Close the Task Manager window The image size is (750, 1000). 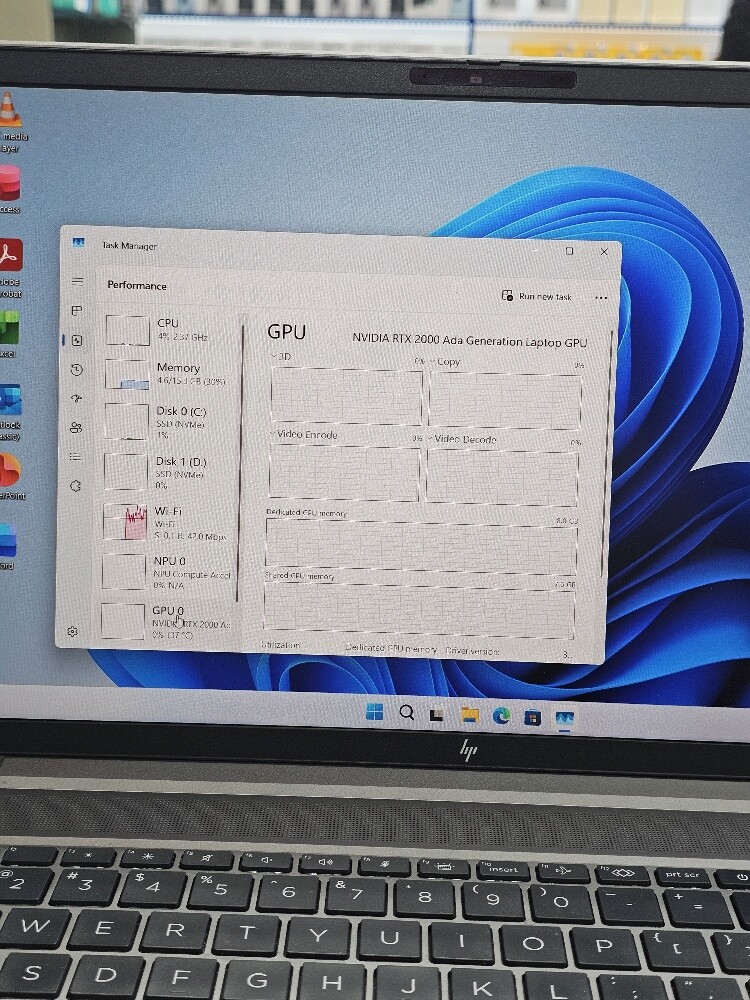pyautogui.click(x=604, y=252)
